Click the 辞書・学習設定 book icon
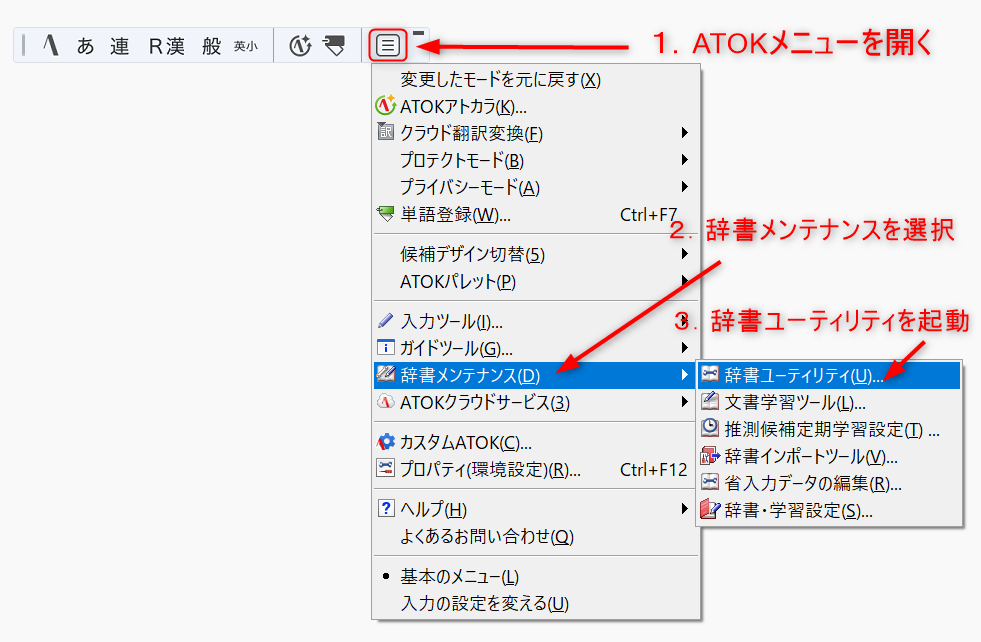The image size is (981, 642). coord(709,509)
